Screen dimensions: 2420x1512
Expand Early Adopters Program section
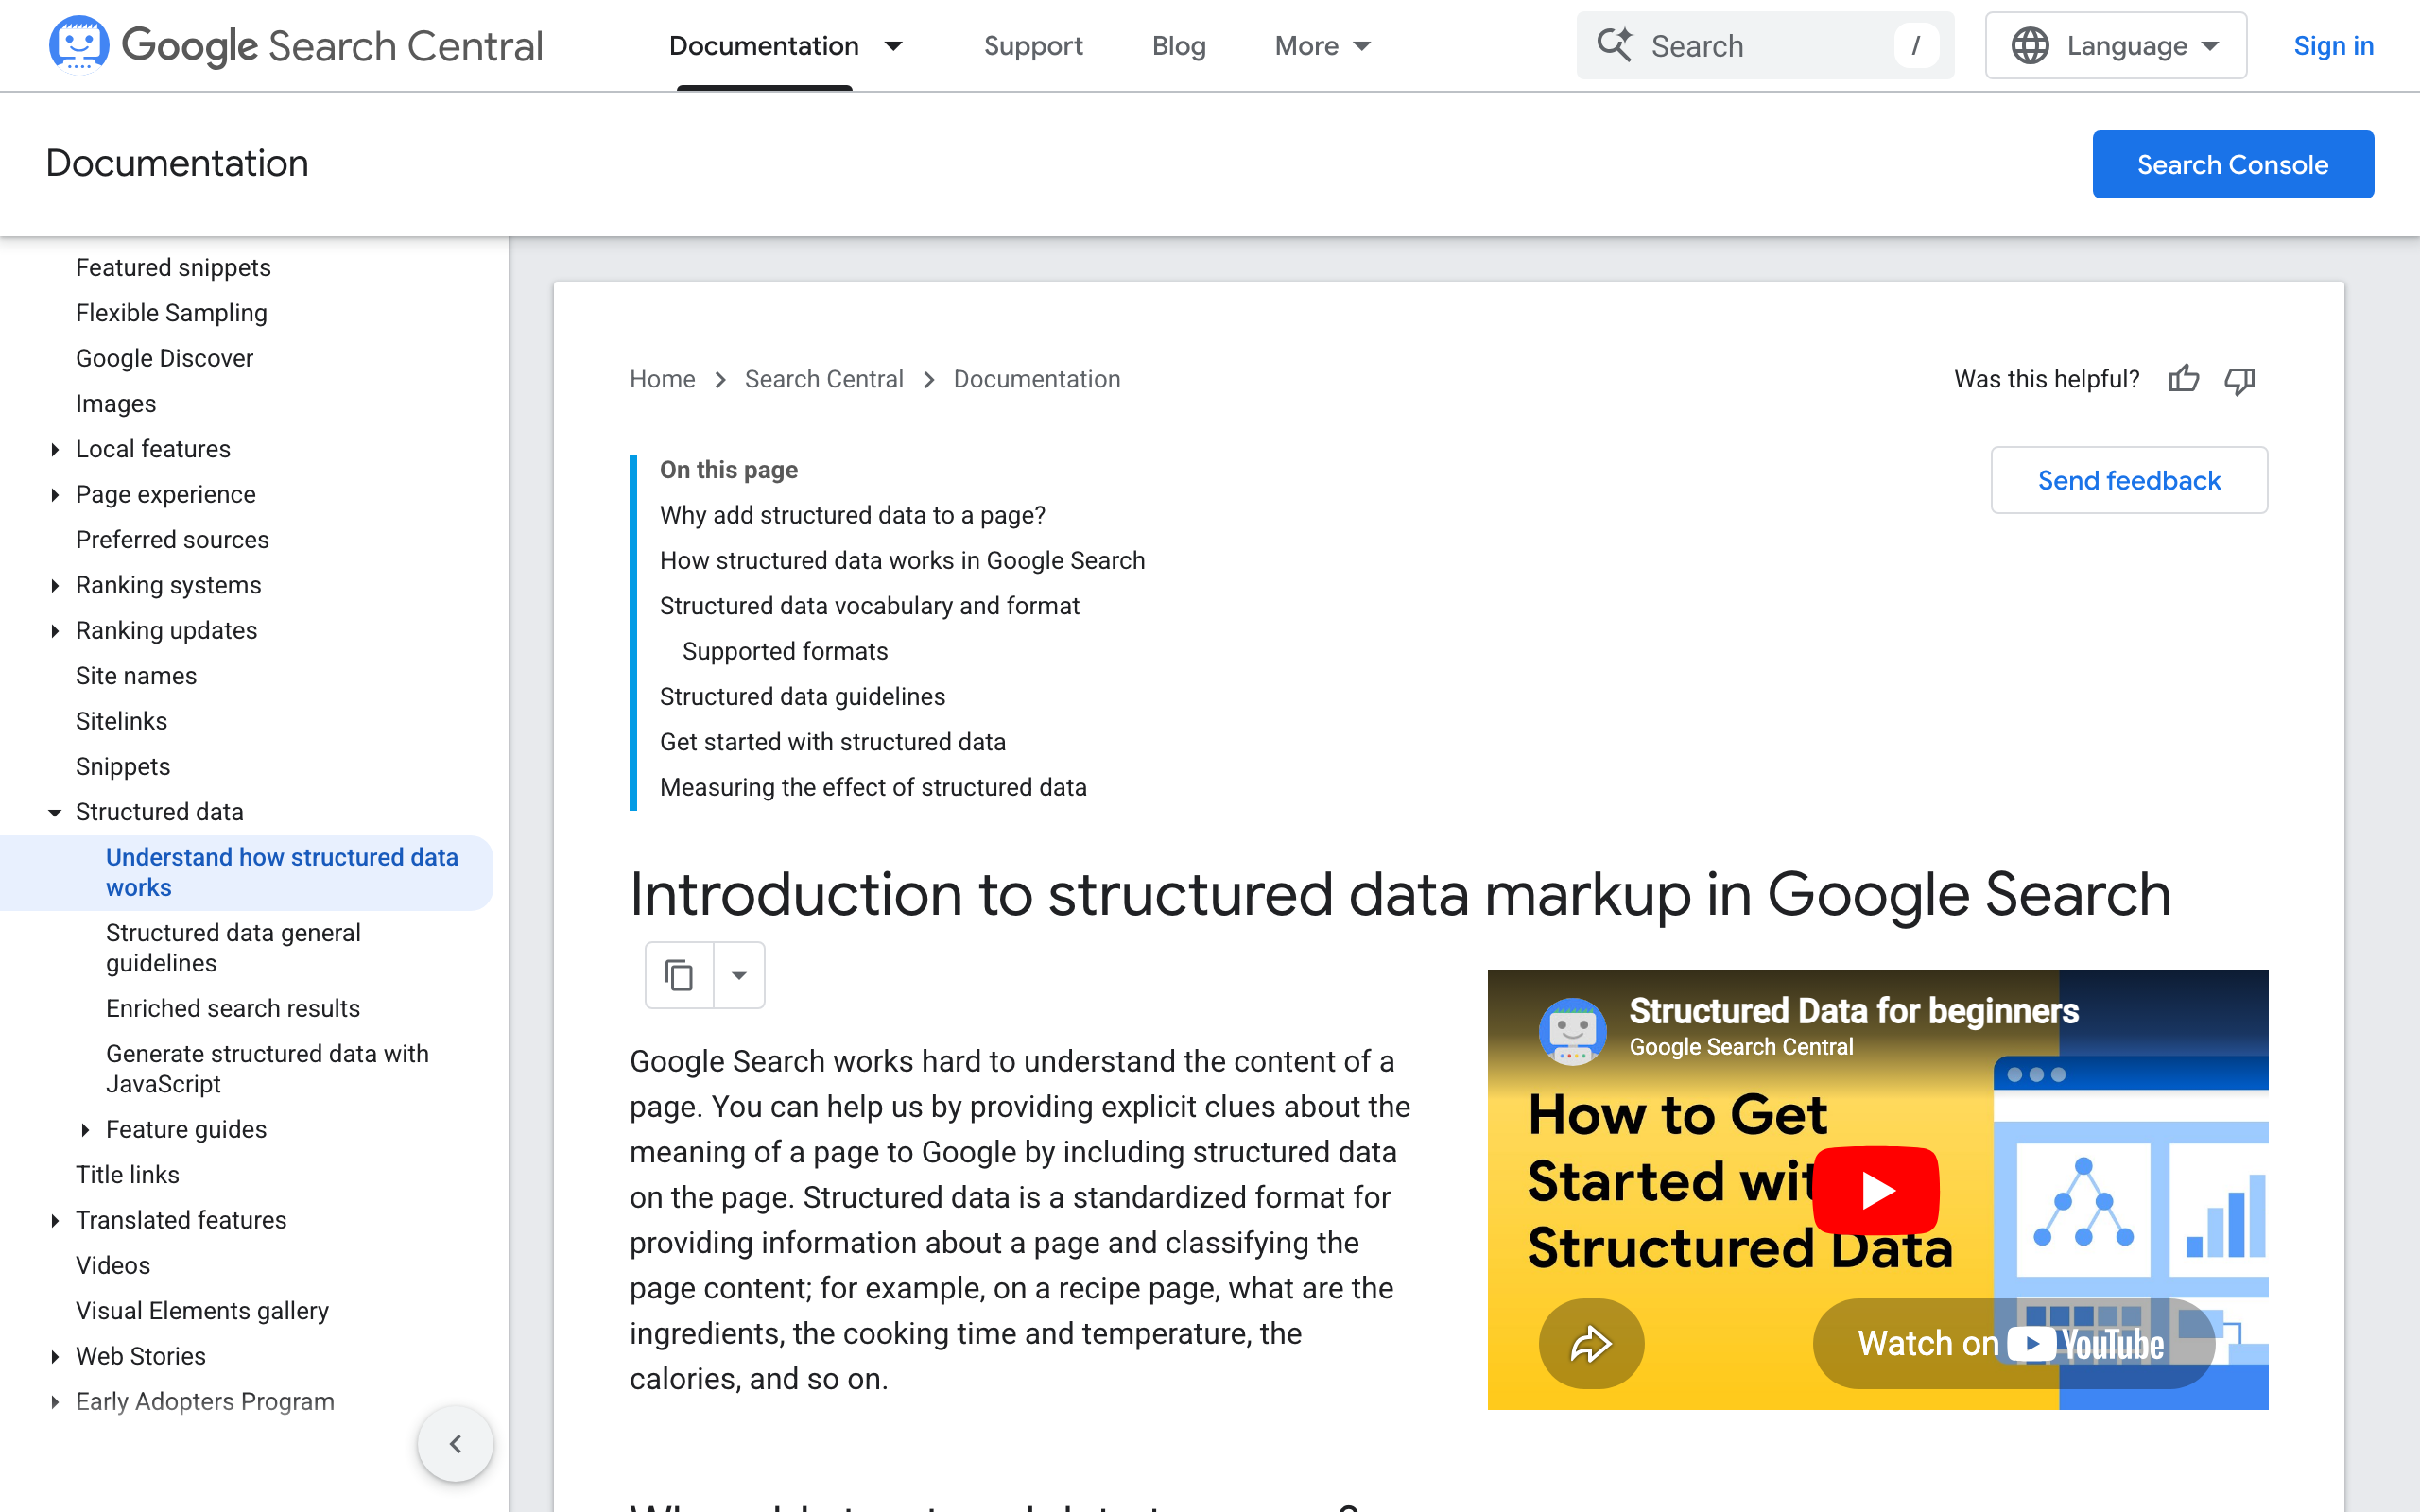point(55,1401)
